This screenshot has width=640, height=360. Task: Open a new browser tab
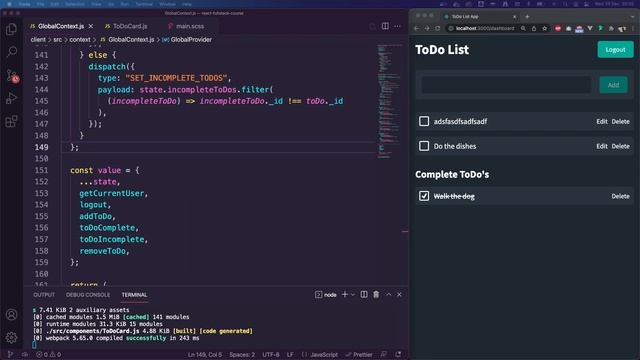click(x=527, y=17)
